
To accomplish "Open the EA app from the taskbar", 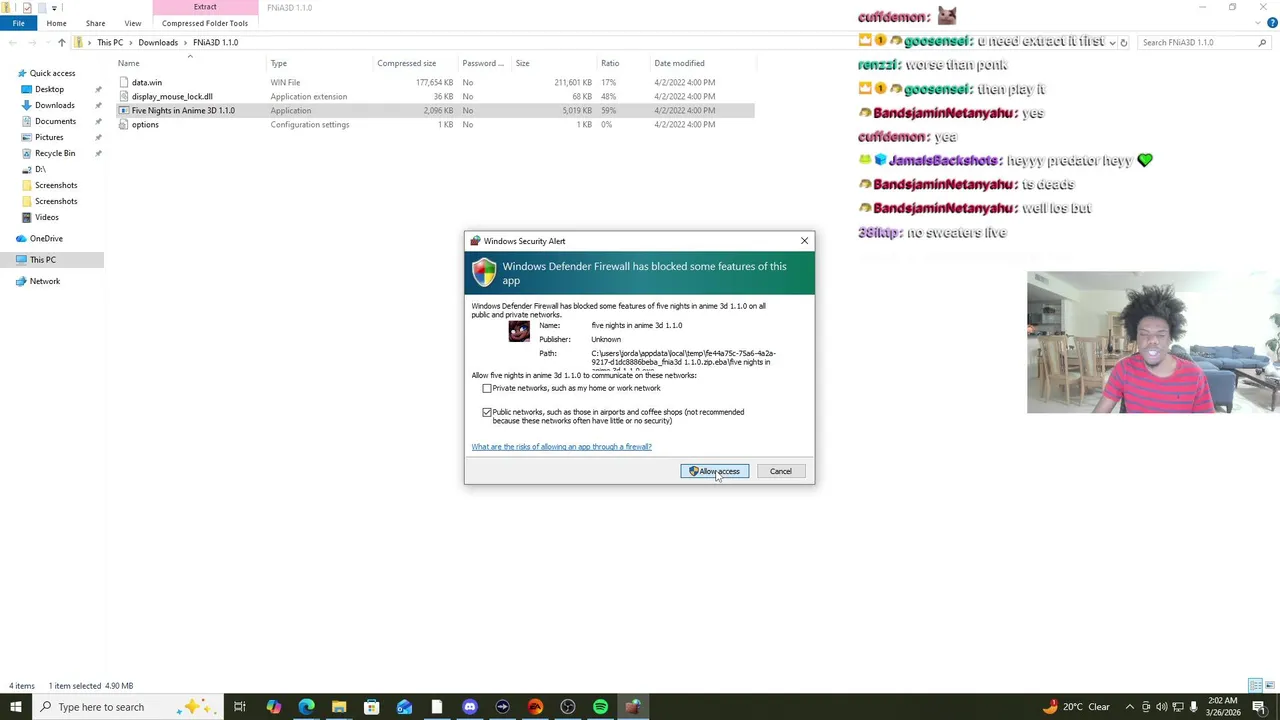I will (535, 707).
